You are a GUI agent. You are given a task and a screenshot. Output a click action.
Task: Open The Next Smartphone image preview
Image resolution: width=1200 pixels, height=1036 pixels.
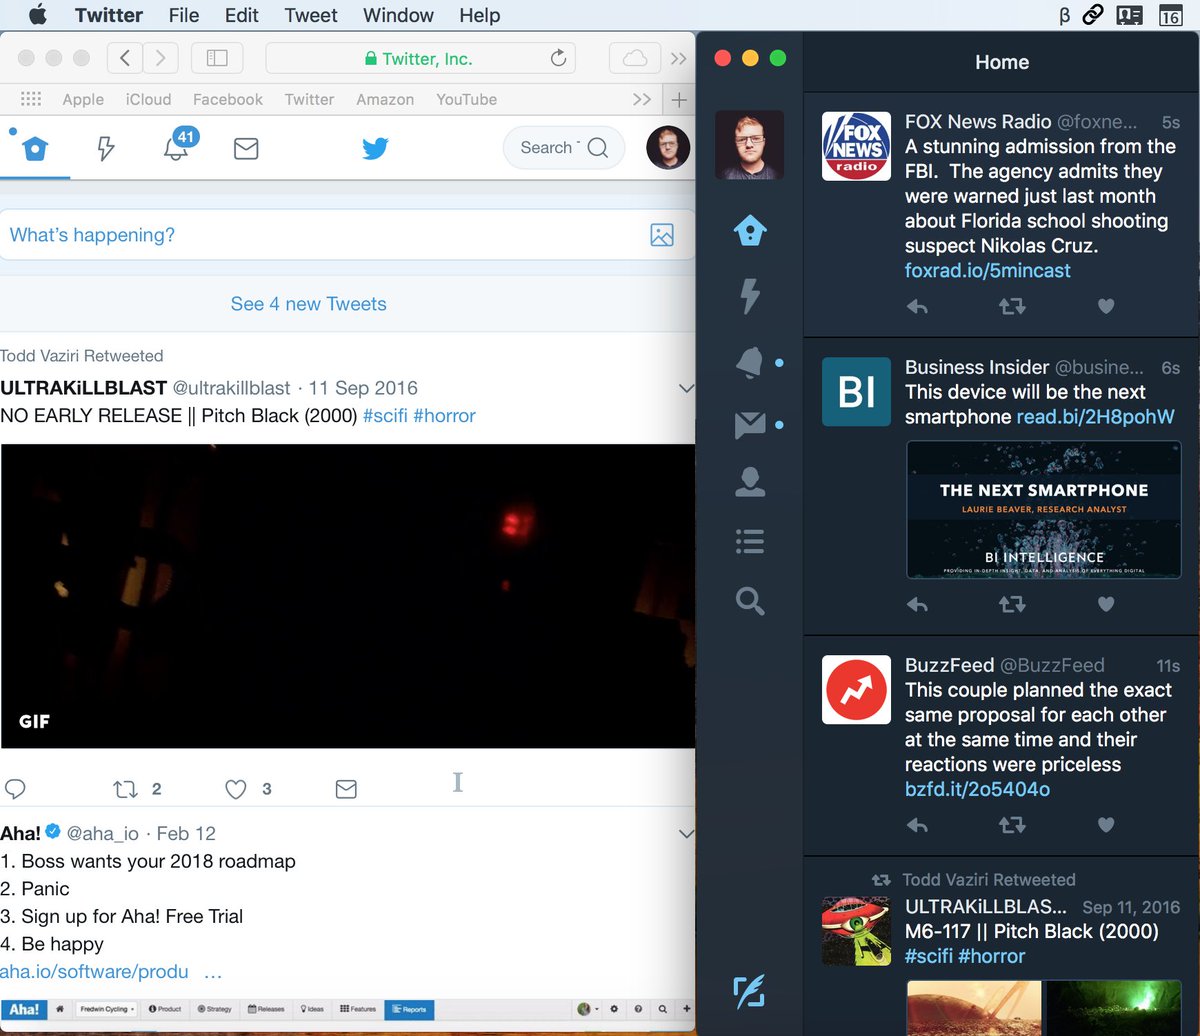[1043, 510]
